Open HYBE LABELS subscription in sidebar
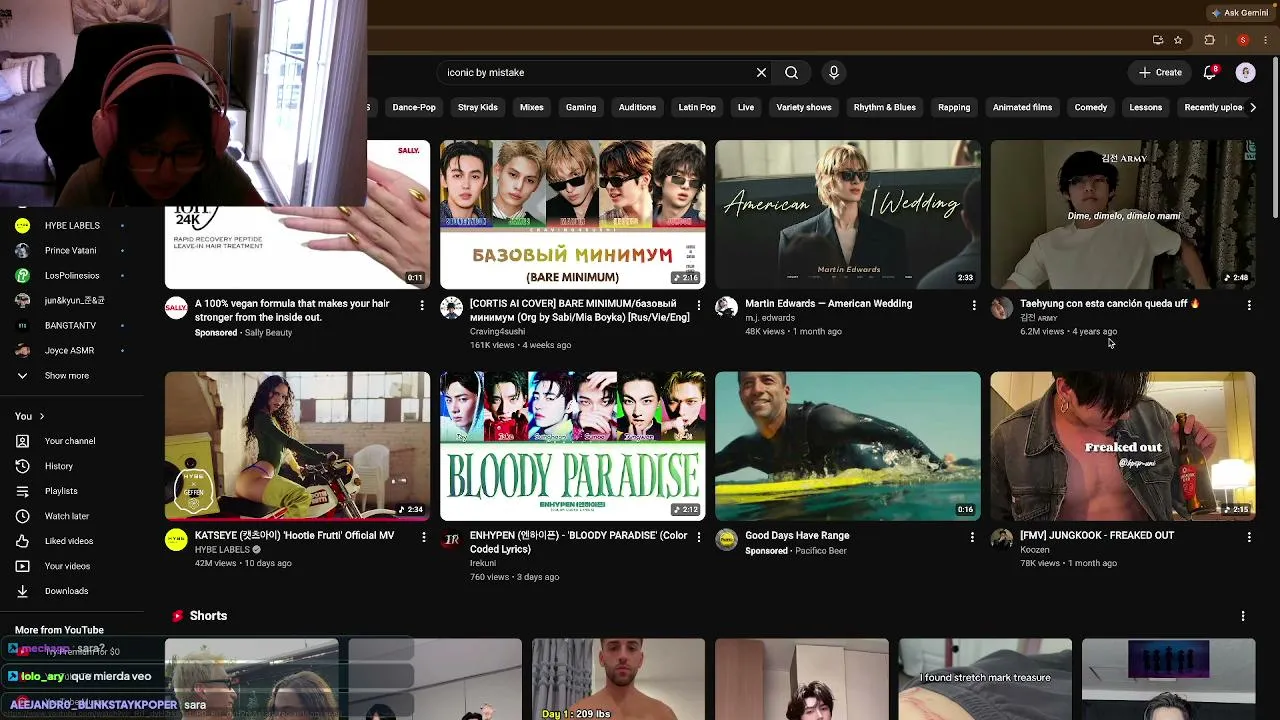Screen dimensions: 1280x720 coord(72,226)
